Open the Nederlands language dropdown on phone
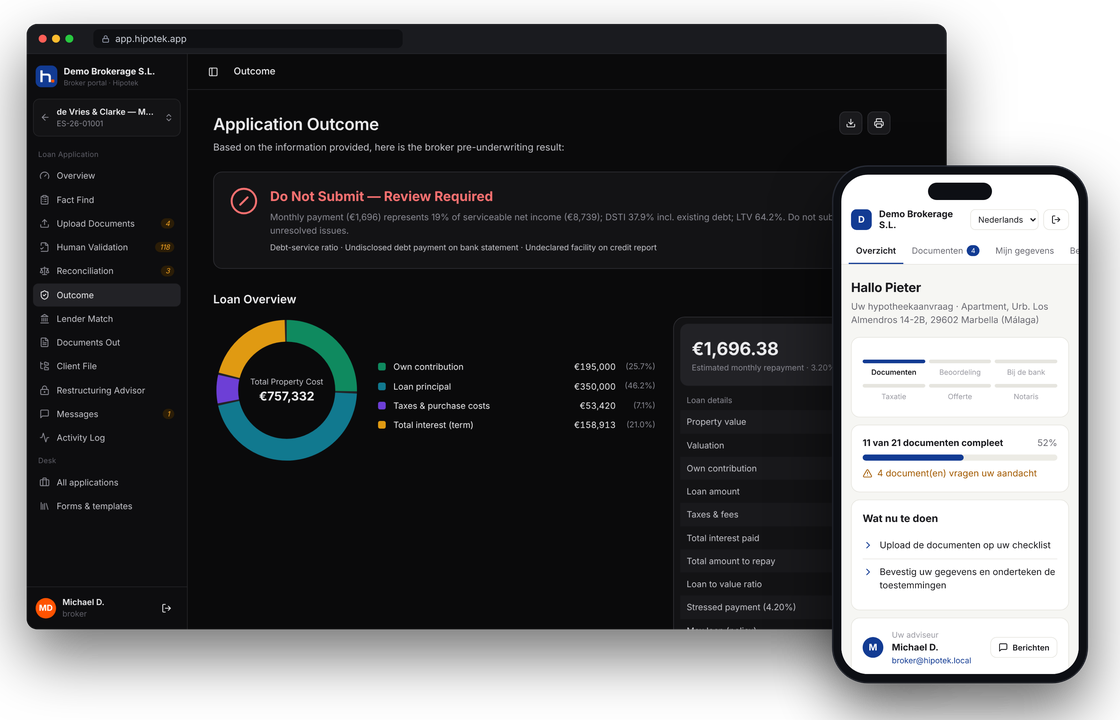 [1006, 219]
